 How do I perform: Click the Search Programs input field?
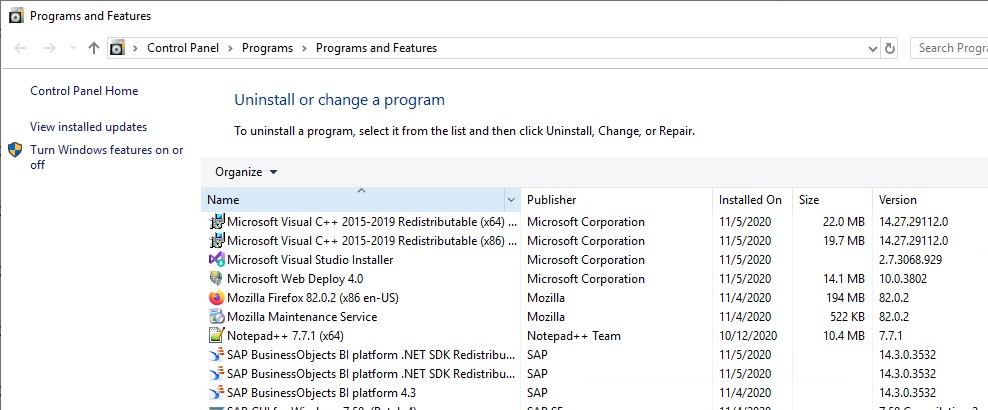point(950,48)
